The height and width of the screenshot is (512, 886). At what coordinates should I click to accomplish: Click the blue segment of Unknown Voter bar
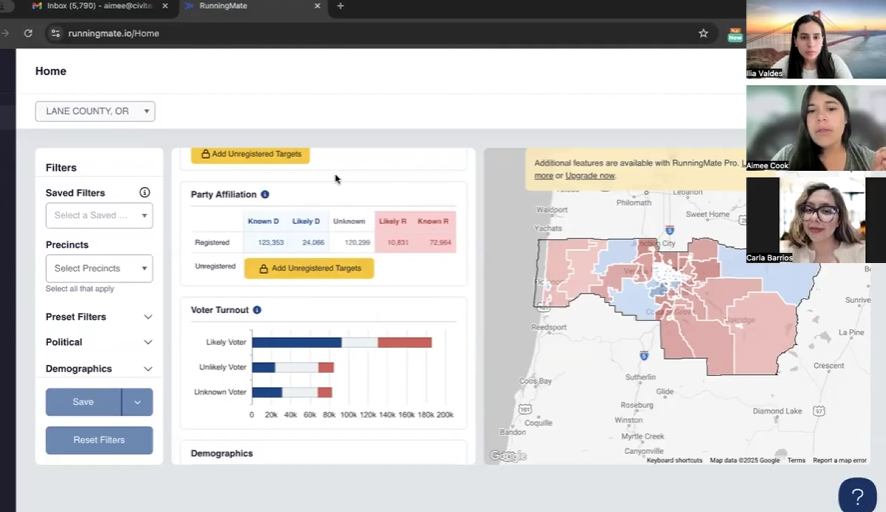coord(267,392)
